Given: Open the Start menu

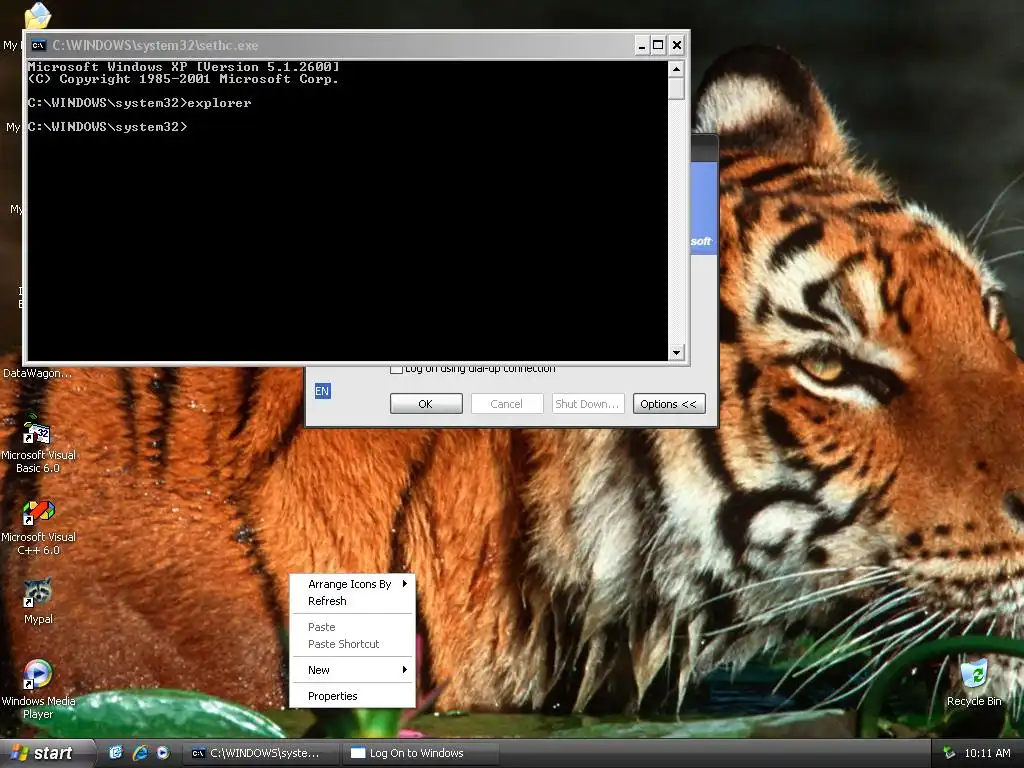Looking at the screenshot, I should 47,753.
